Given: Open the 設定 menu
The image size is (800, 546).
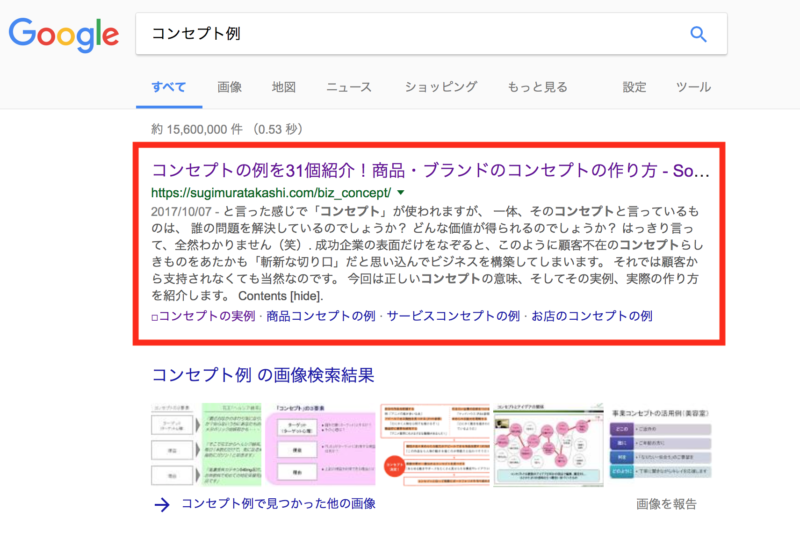Looking at the screenshot, I should [x=634, y=87].
